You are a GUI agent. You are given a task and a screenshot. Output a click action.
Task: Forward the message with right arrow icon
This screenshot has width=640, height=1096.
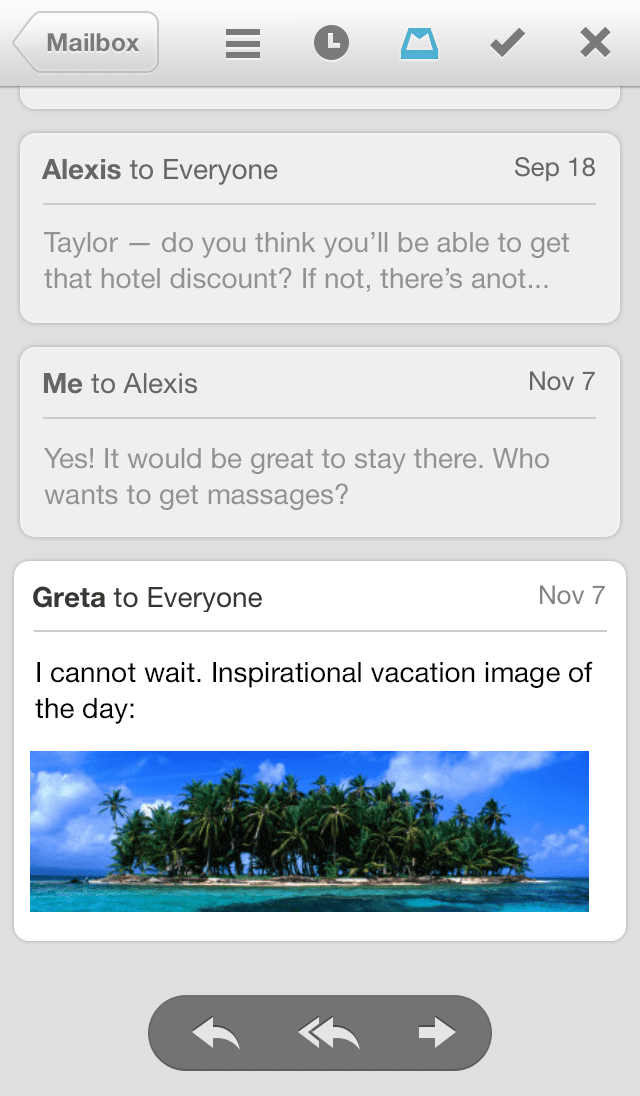click(x=437, y=1033)
